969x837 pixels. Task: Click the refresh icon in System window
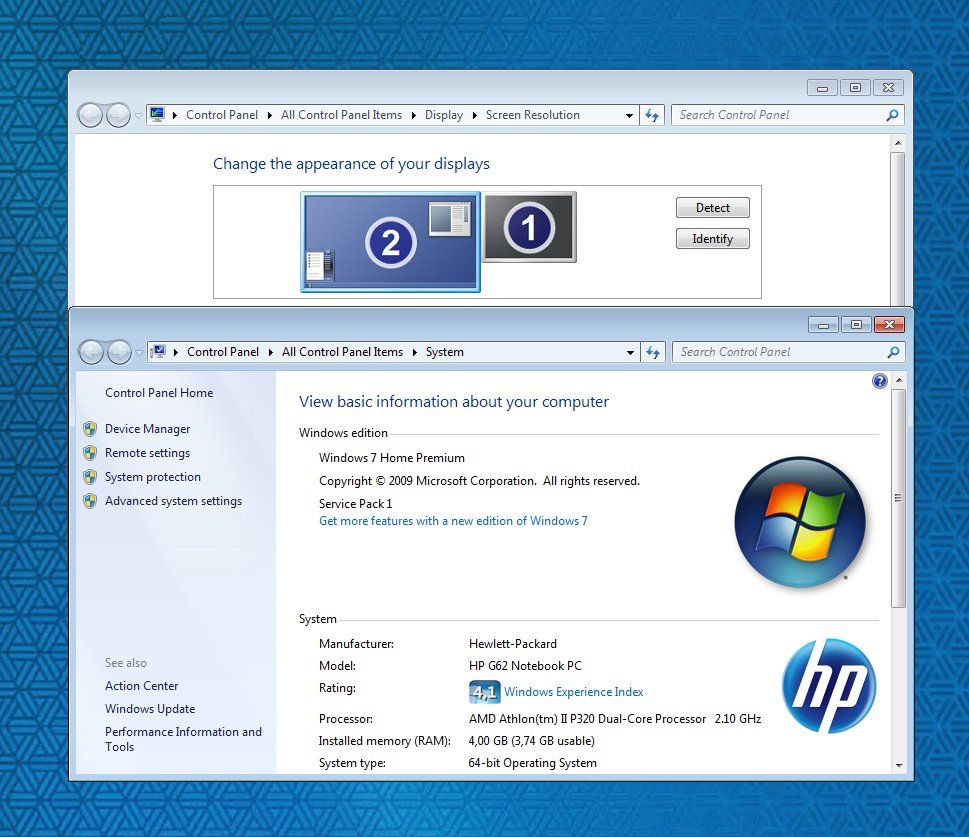(x=653, y=352)
